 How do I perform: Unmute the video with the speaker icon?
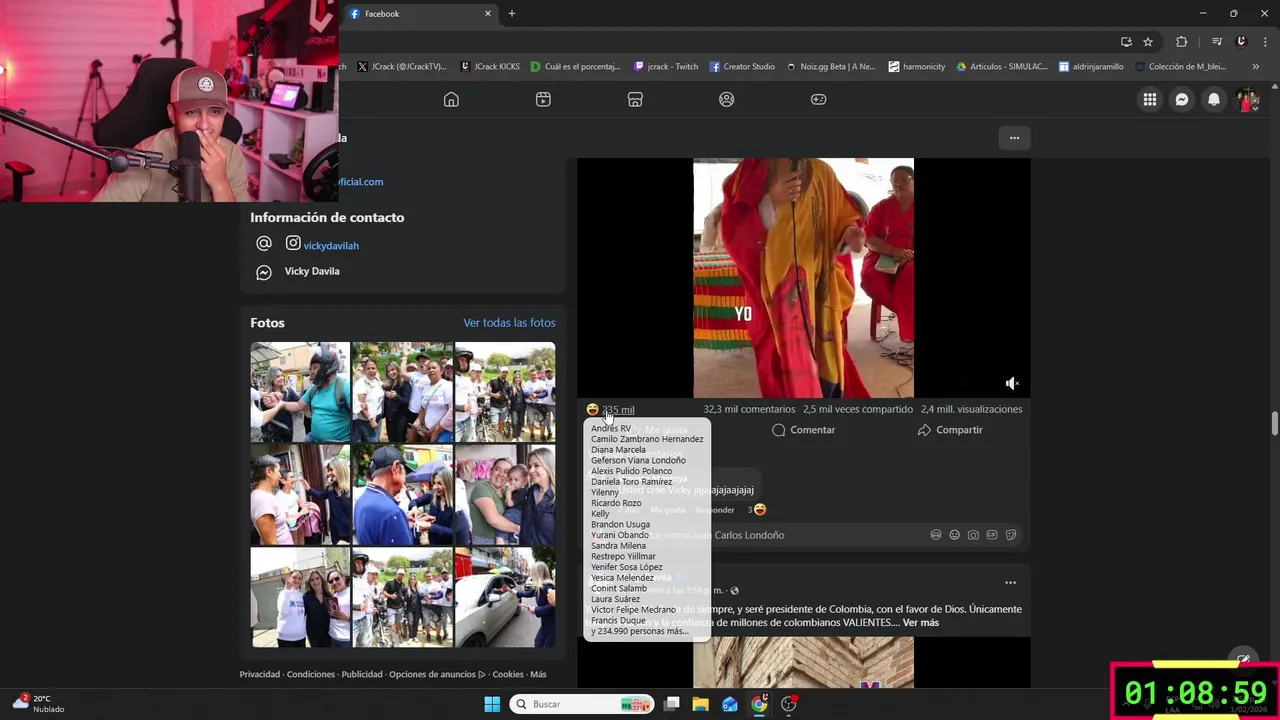point(1012,383)
